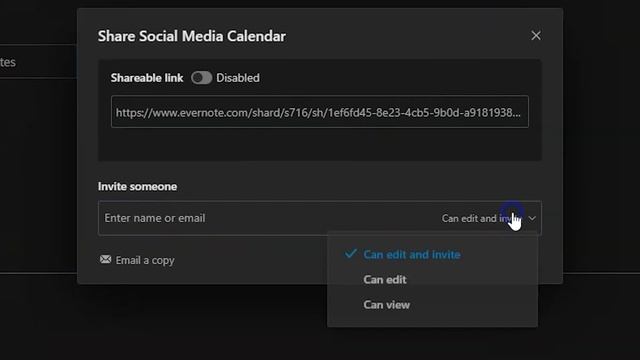
Task: Toggle the Shareable link switch
Action: pos(201,78)
